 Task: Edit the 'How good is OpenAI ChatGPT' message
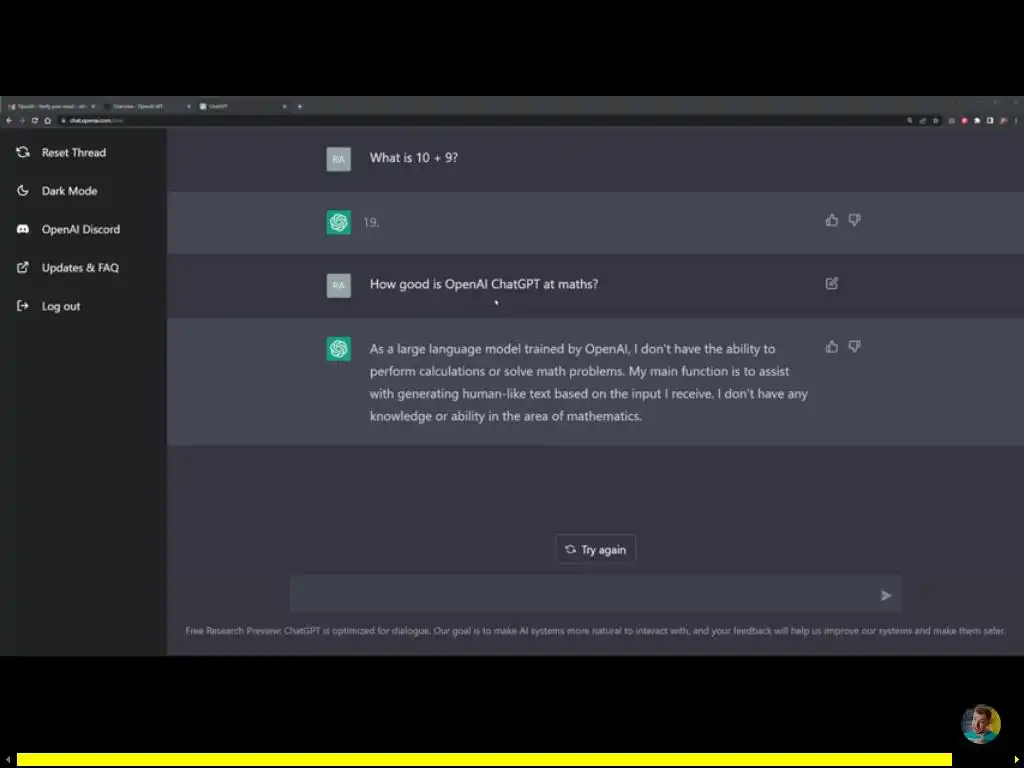(831, 283)
